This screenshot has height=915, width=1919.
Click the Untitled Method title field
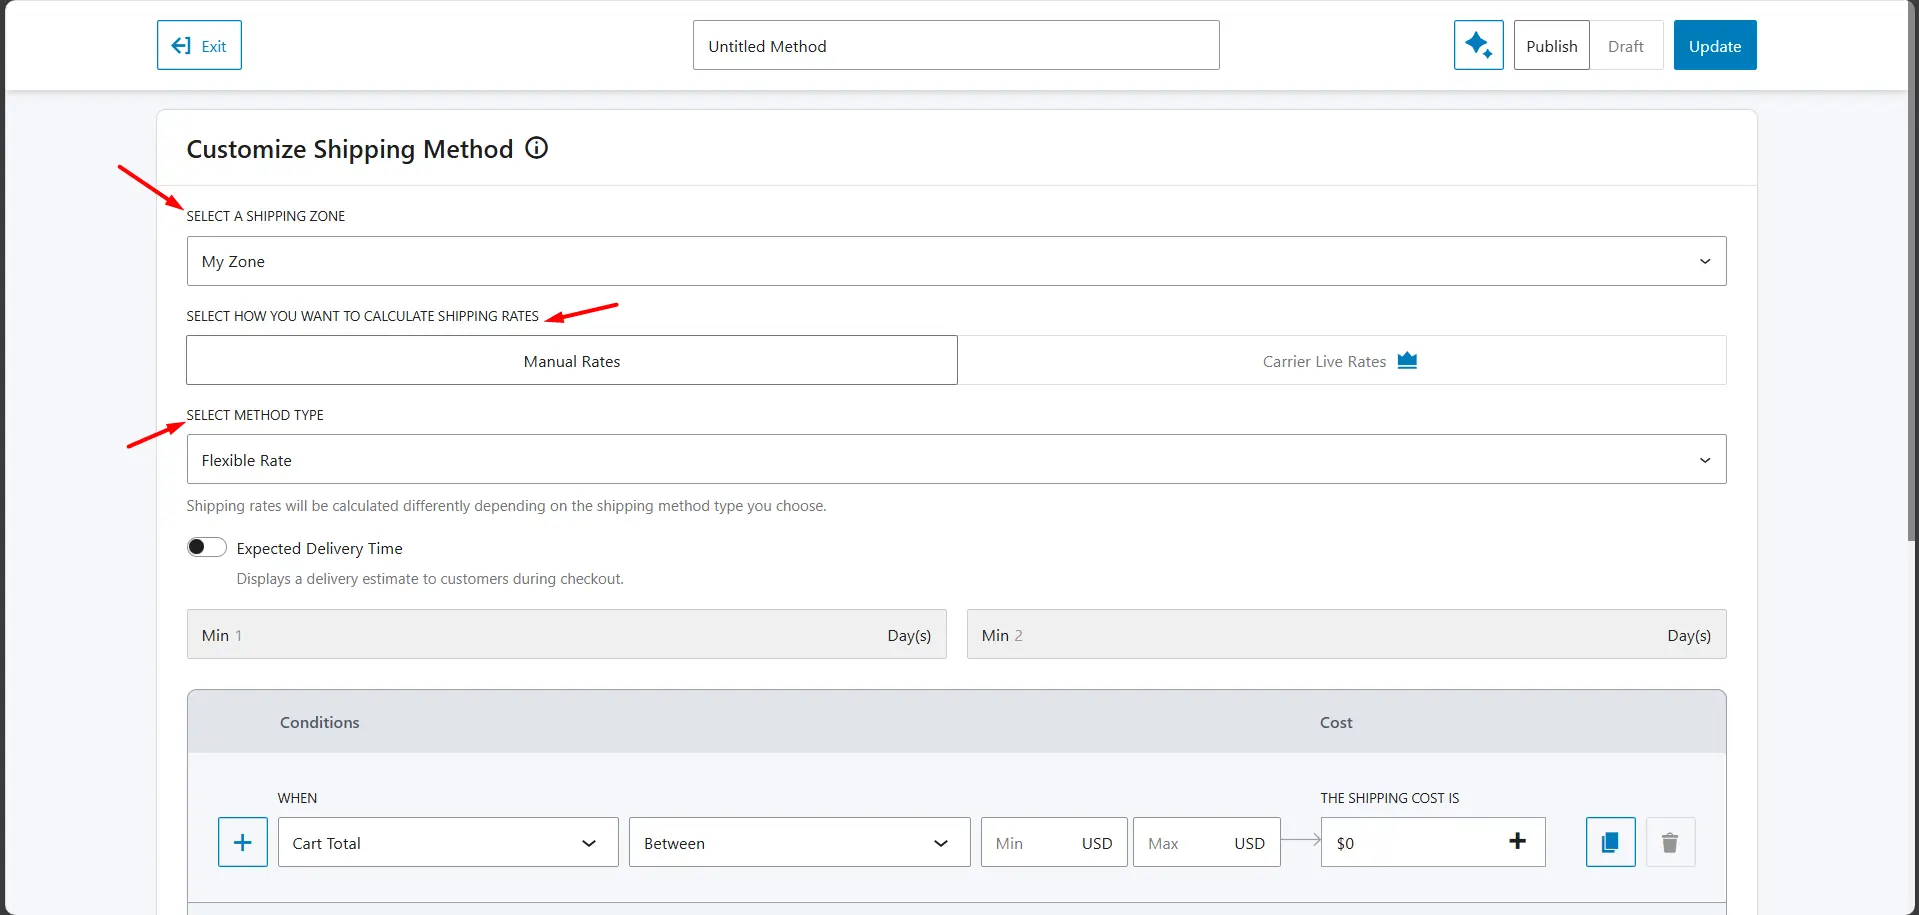pyautogui.click(x=955, y=45)
